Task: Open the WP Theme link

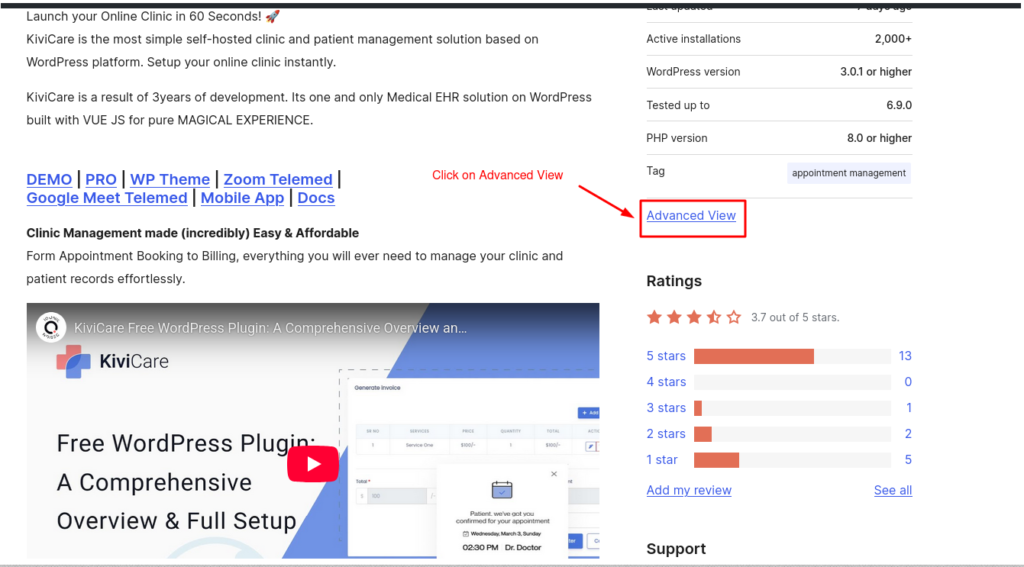Action: coord(170,179)
